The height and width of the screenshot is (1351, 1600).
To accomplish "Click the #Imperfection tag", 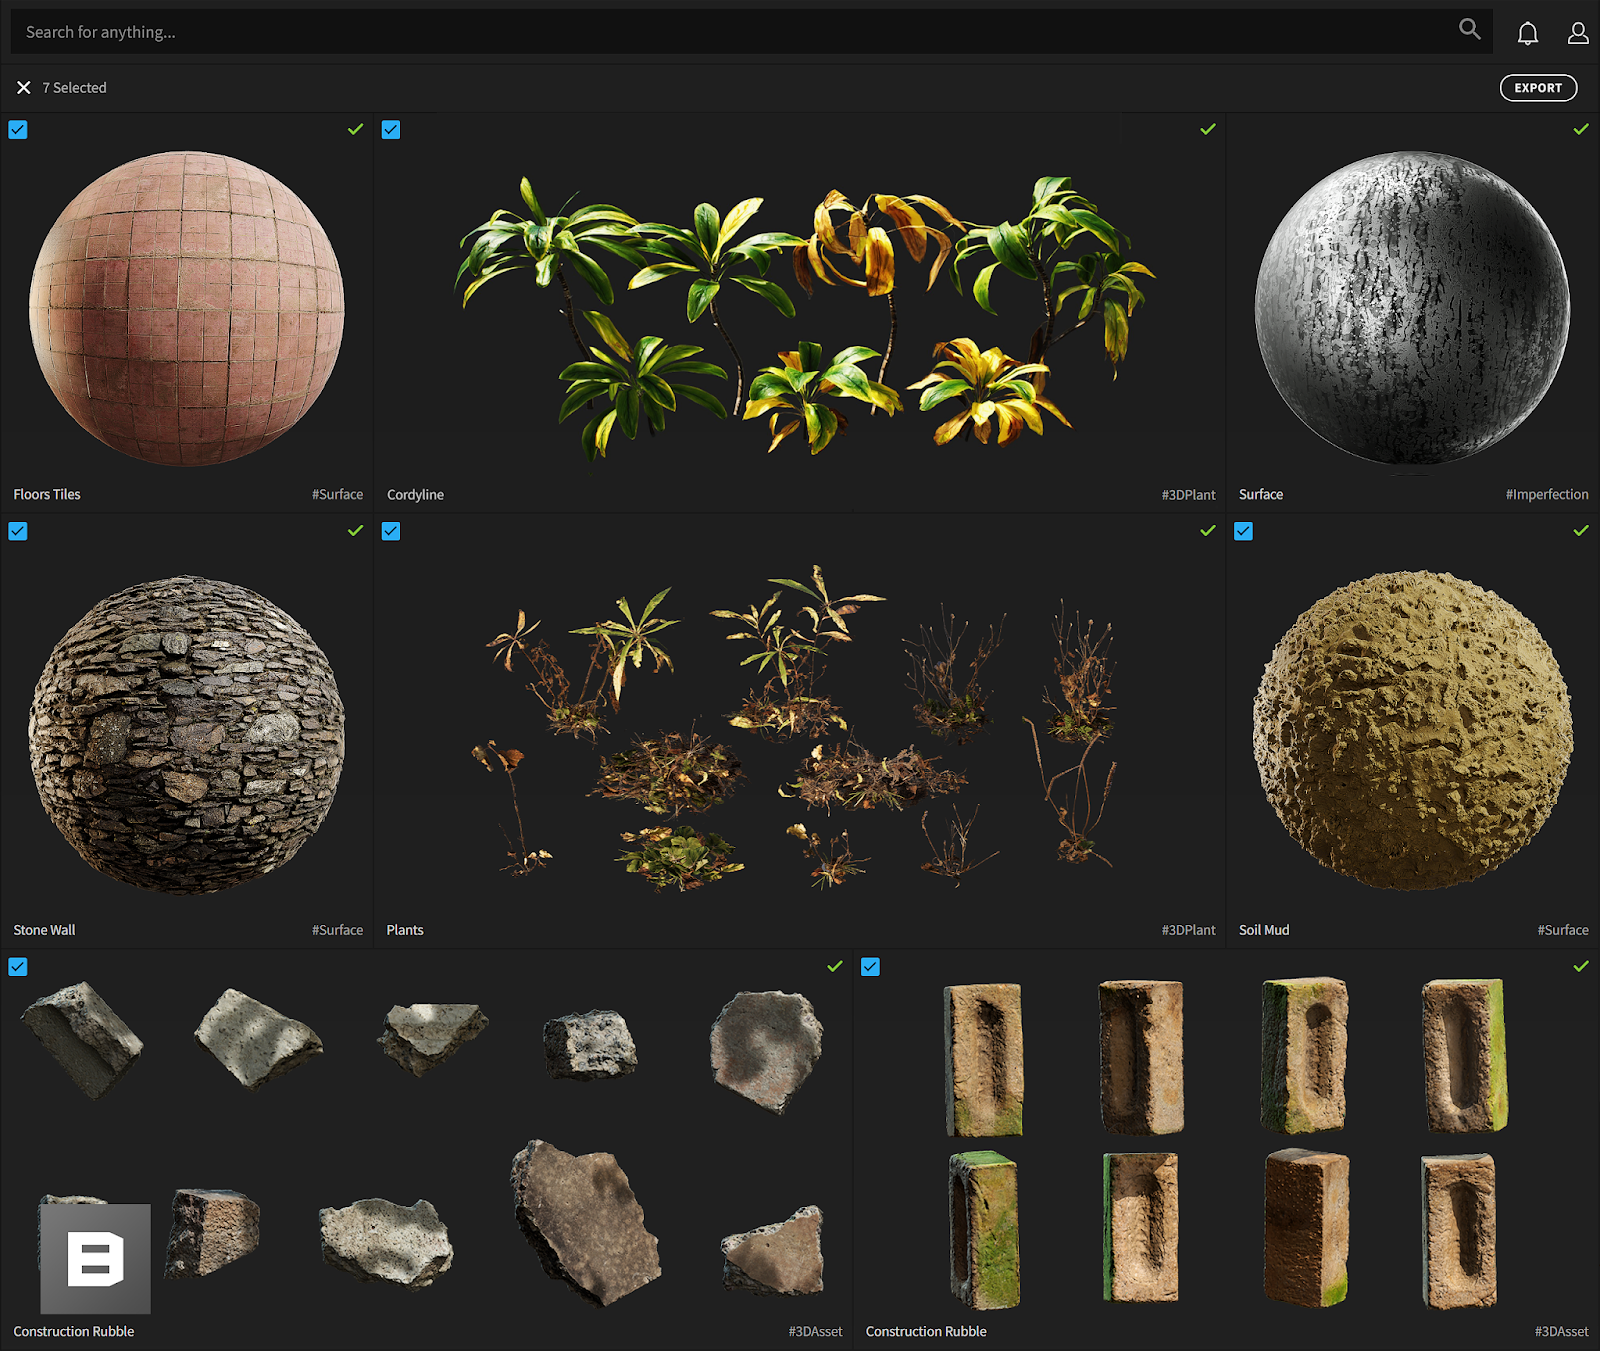I will tap(1547, 494).
